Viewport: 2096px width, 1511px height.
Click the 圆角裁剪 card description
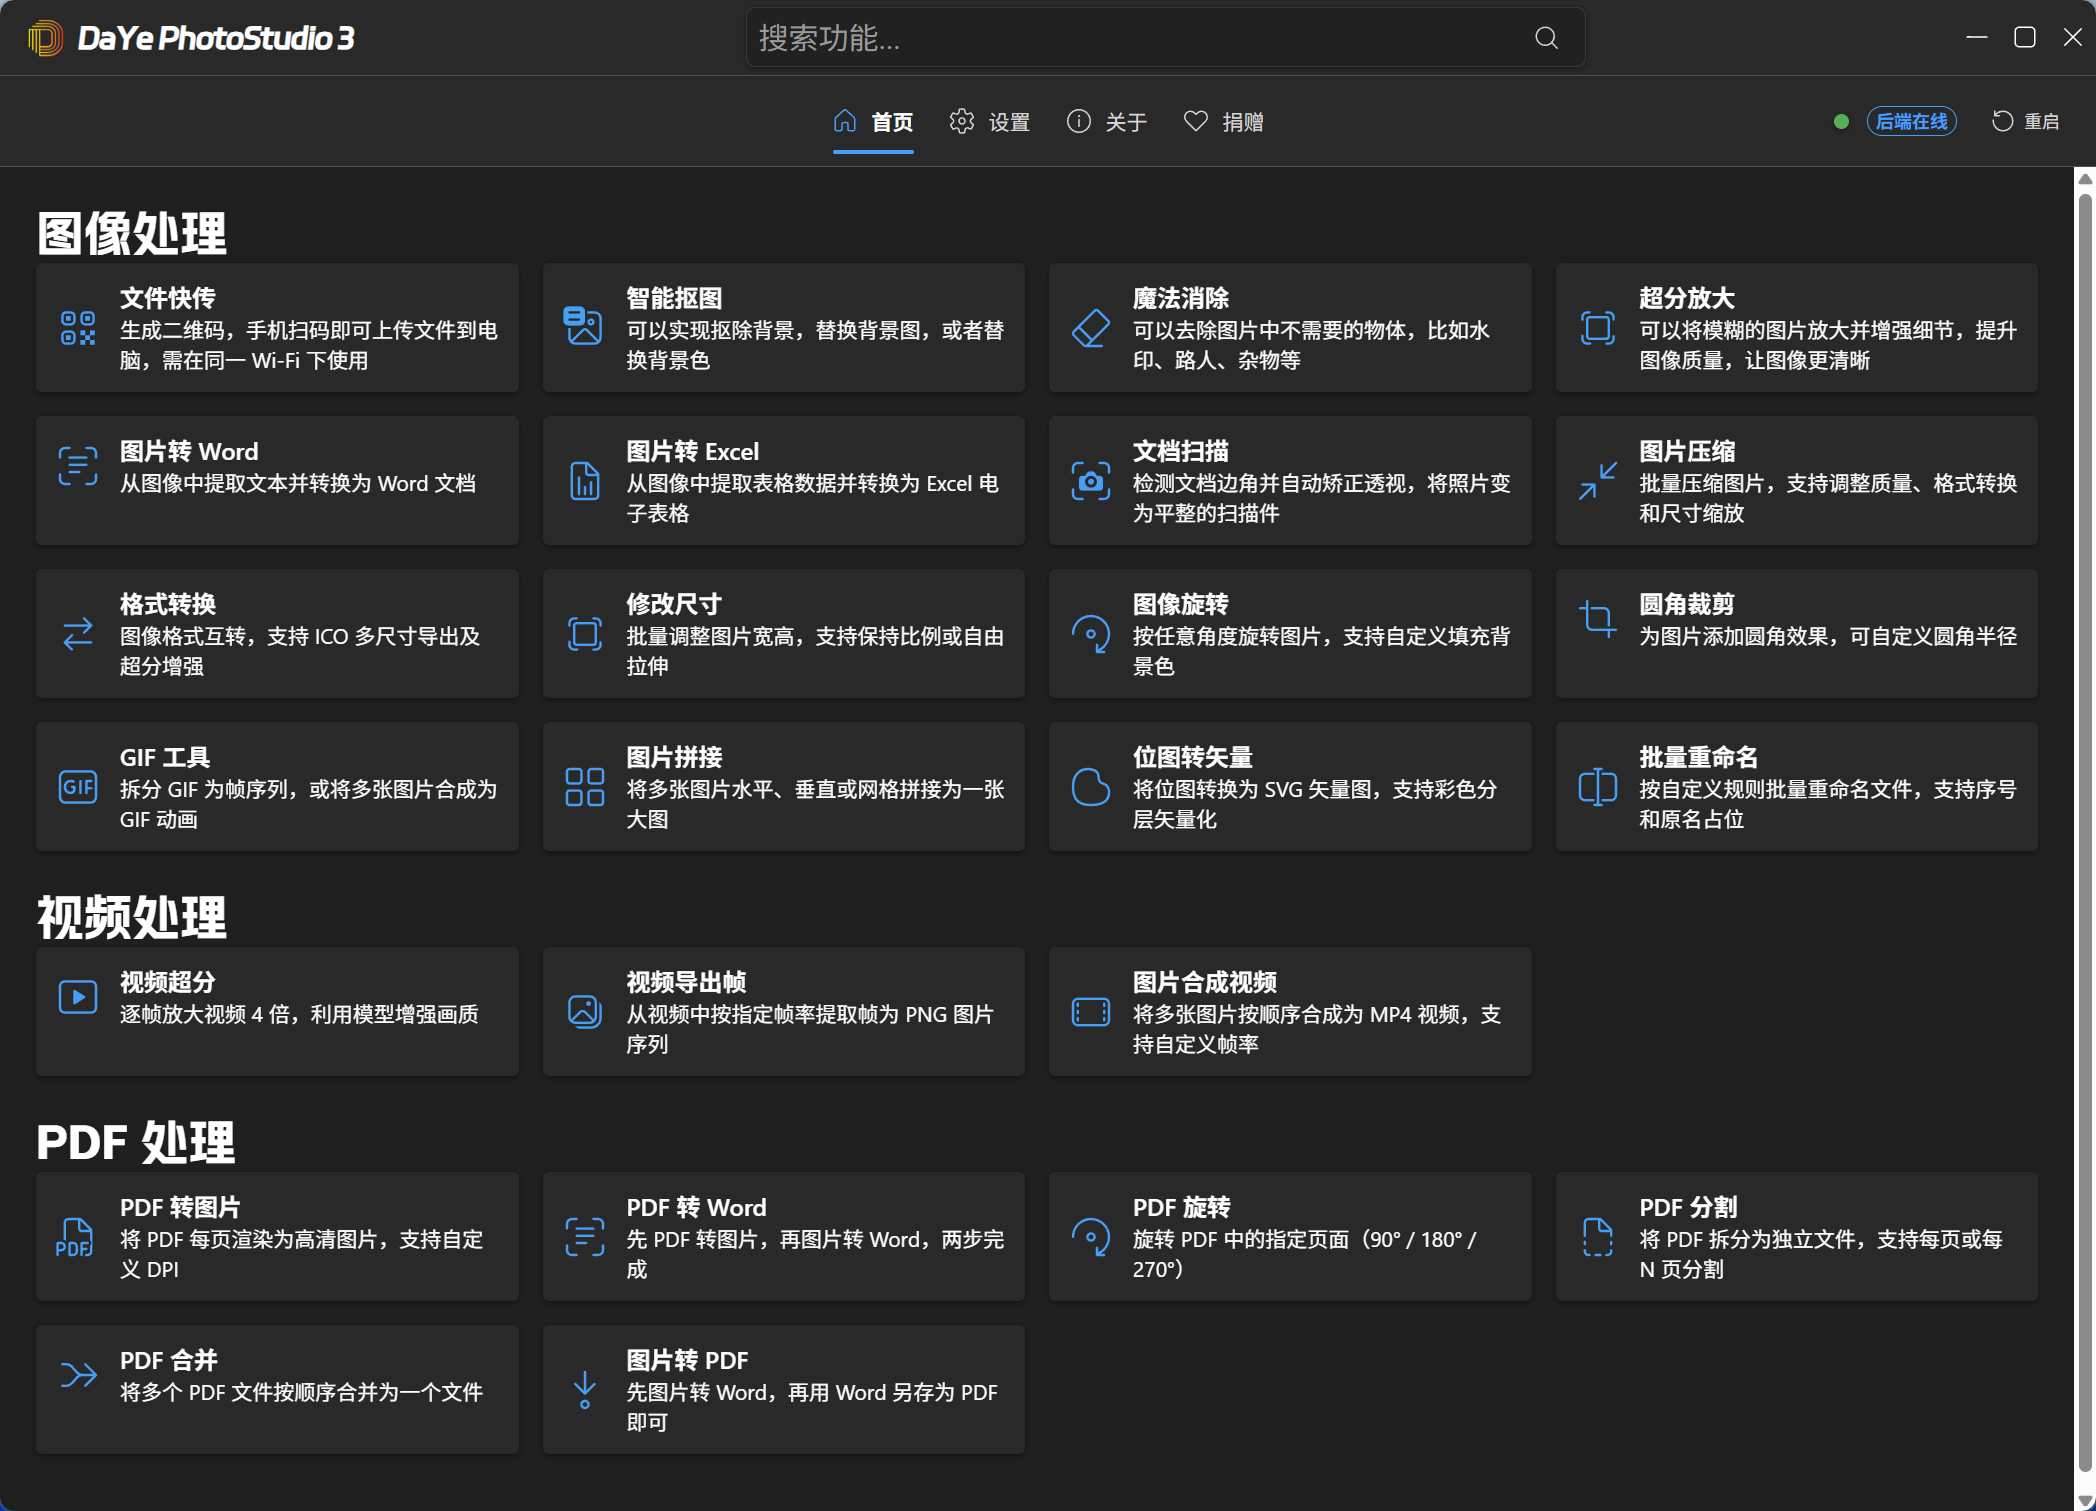click(1827, 636)
